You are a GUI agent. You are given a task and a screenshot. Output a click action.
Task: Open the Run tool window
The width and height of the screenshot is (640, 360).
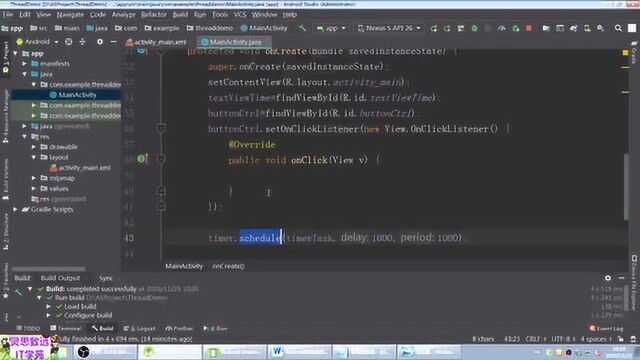215,328
